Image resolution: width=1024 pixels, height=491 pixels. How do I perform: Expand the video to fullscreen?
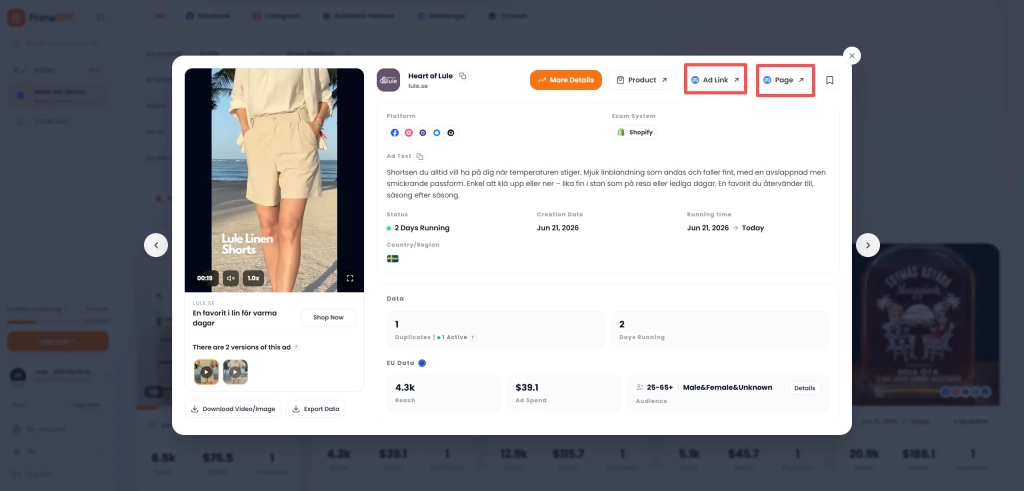(350, 278)
